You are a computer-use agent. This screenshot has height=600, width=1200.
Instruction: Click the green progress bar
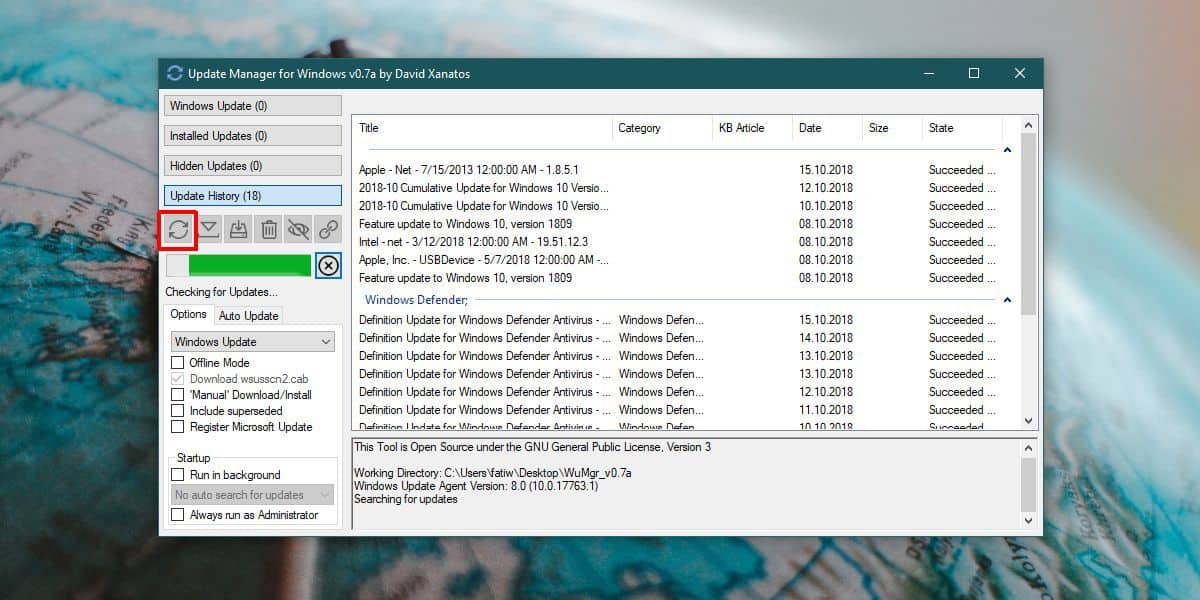click(239, 266)
